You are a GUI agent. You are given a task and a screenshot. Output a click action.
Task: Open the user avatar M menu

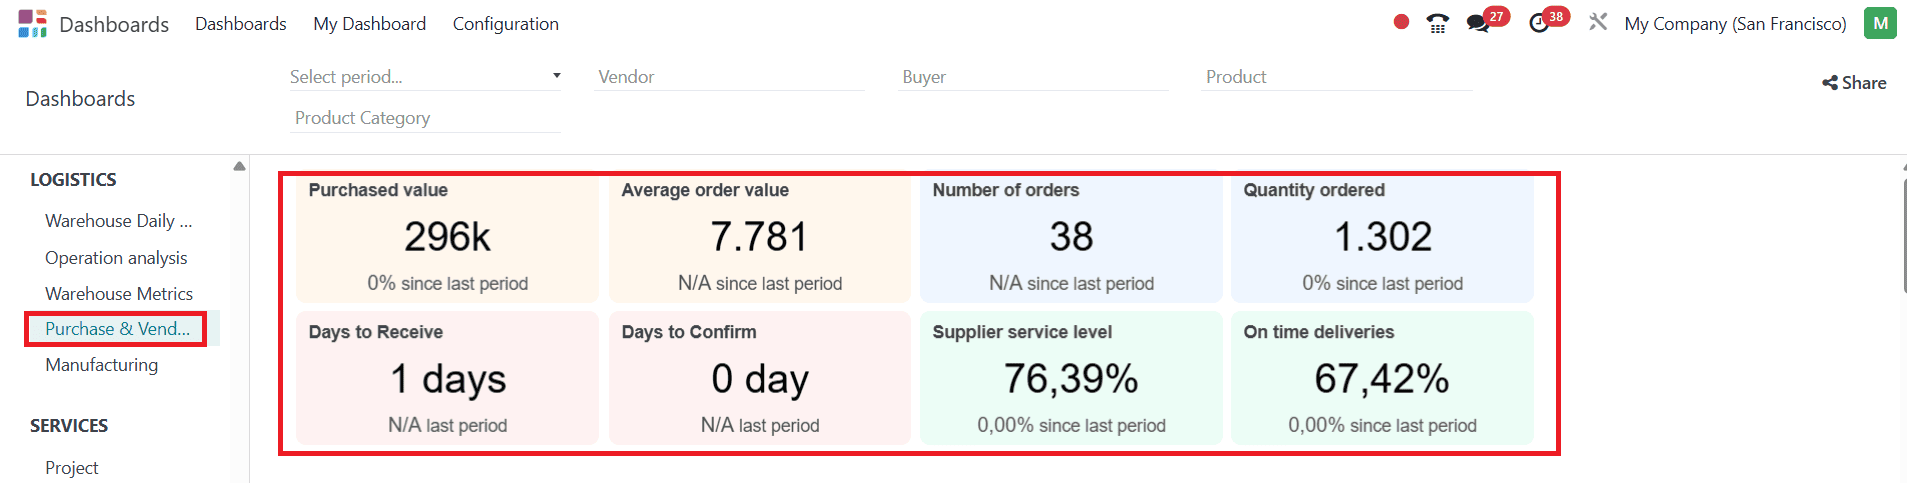pyautogui.click(x=1880, y=23)
